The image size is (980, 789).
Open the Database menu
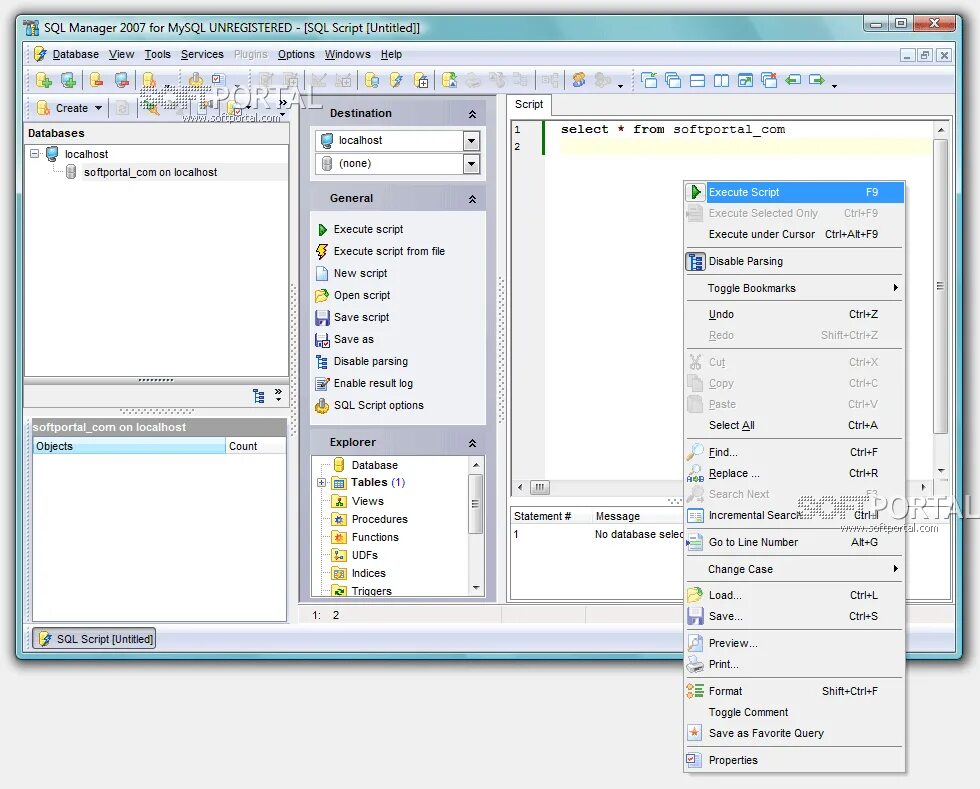coord(76,54)
